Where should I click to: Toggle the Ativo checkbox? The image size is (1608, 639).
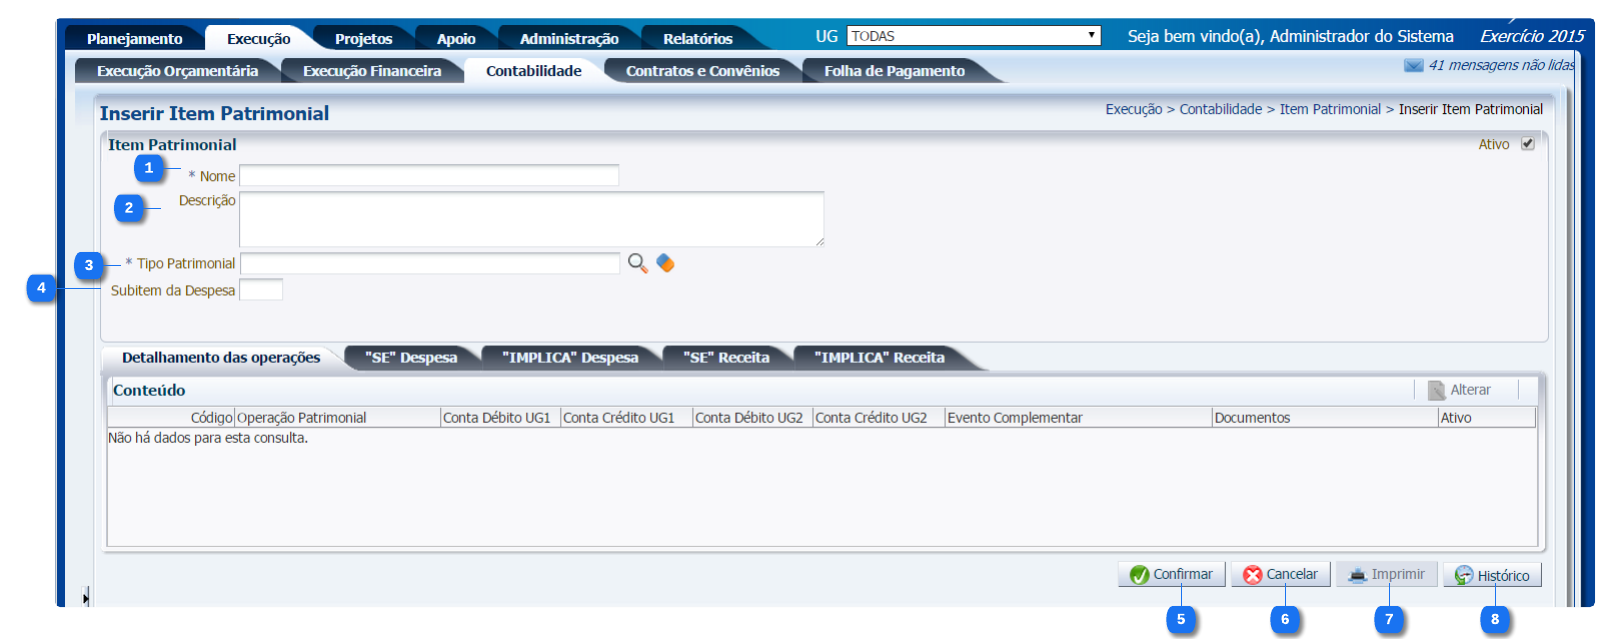pyautogui.click(x=1527, y=144)
